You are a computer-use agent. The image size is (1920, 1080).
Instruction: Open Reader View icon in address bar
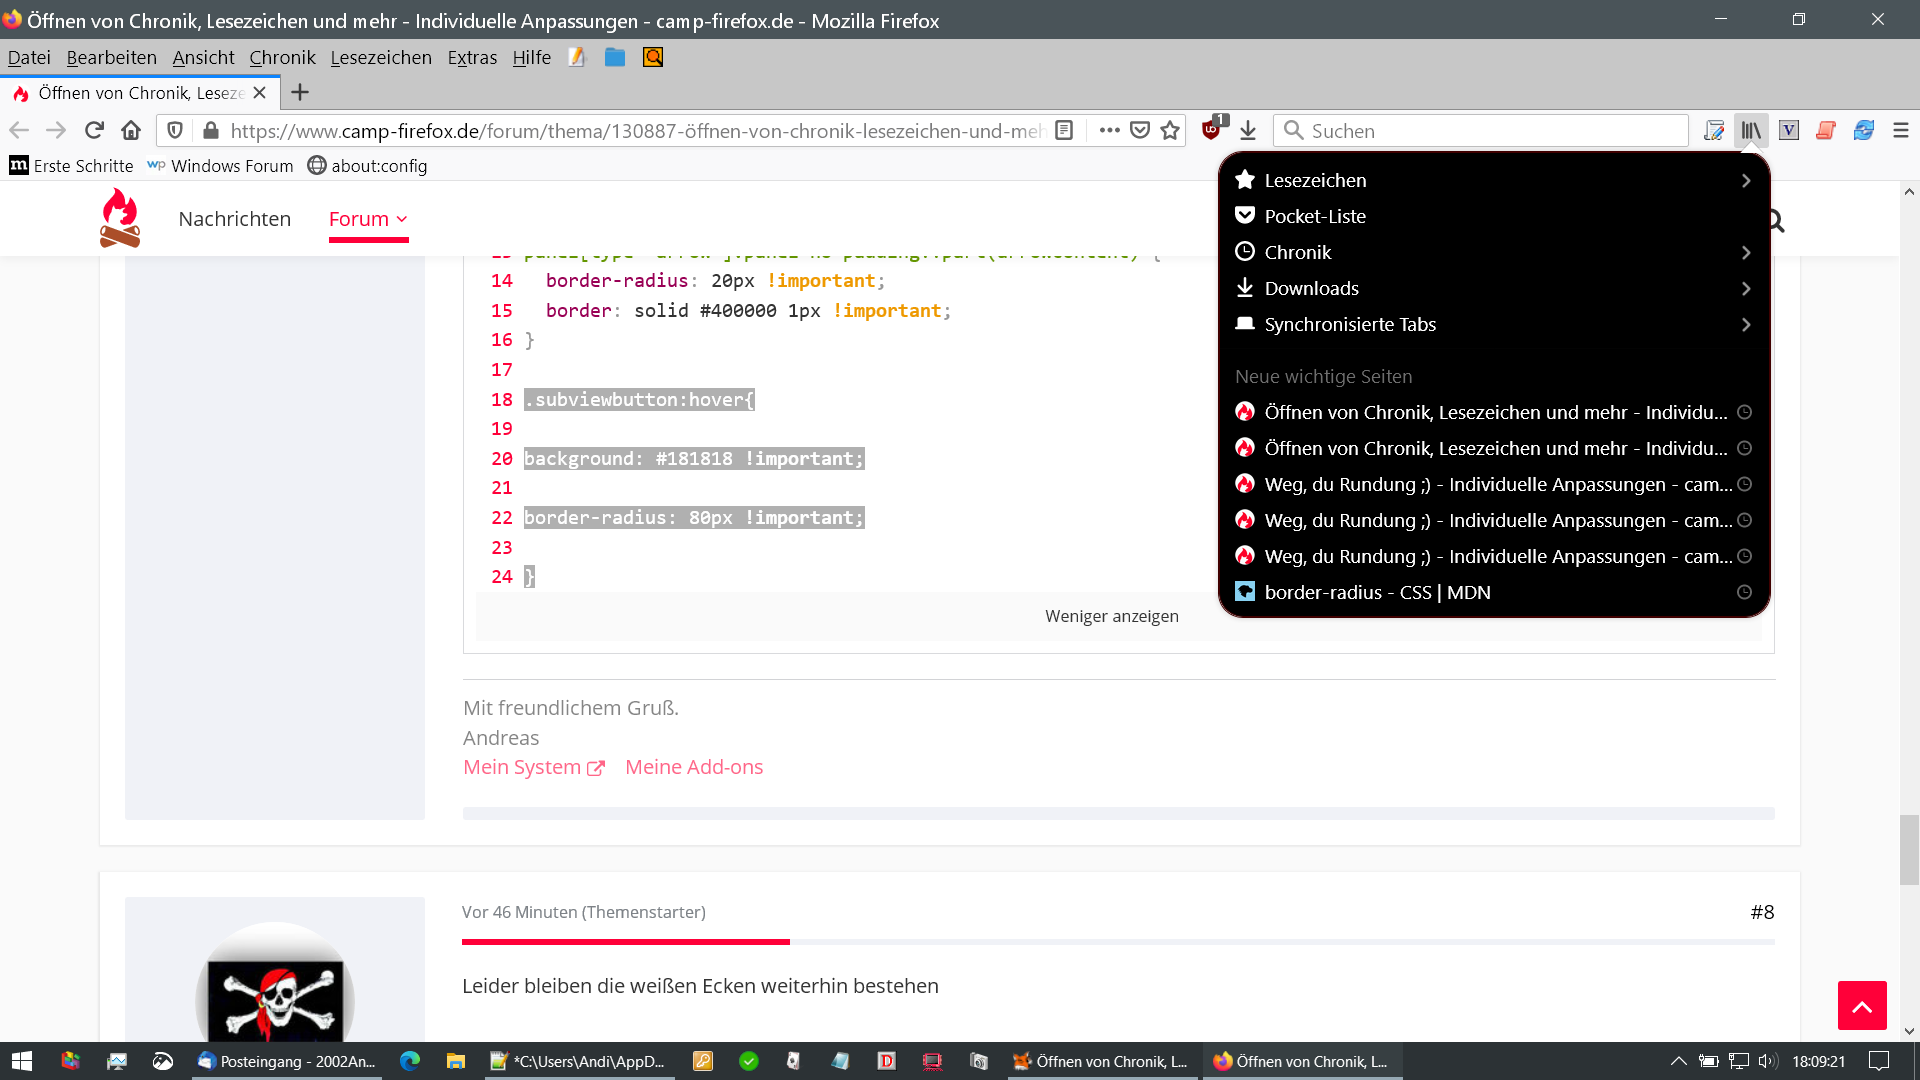point(1064,131)
